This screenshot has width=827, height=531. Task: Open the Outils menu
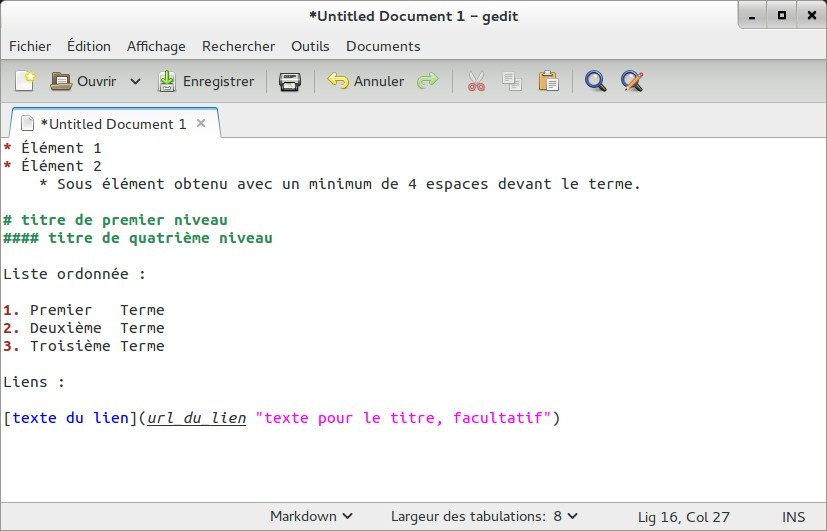click(x=310, y=46)
